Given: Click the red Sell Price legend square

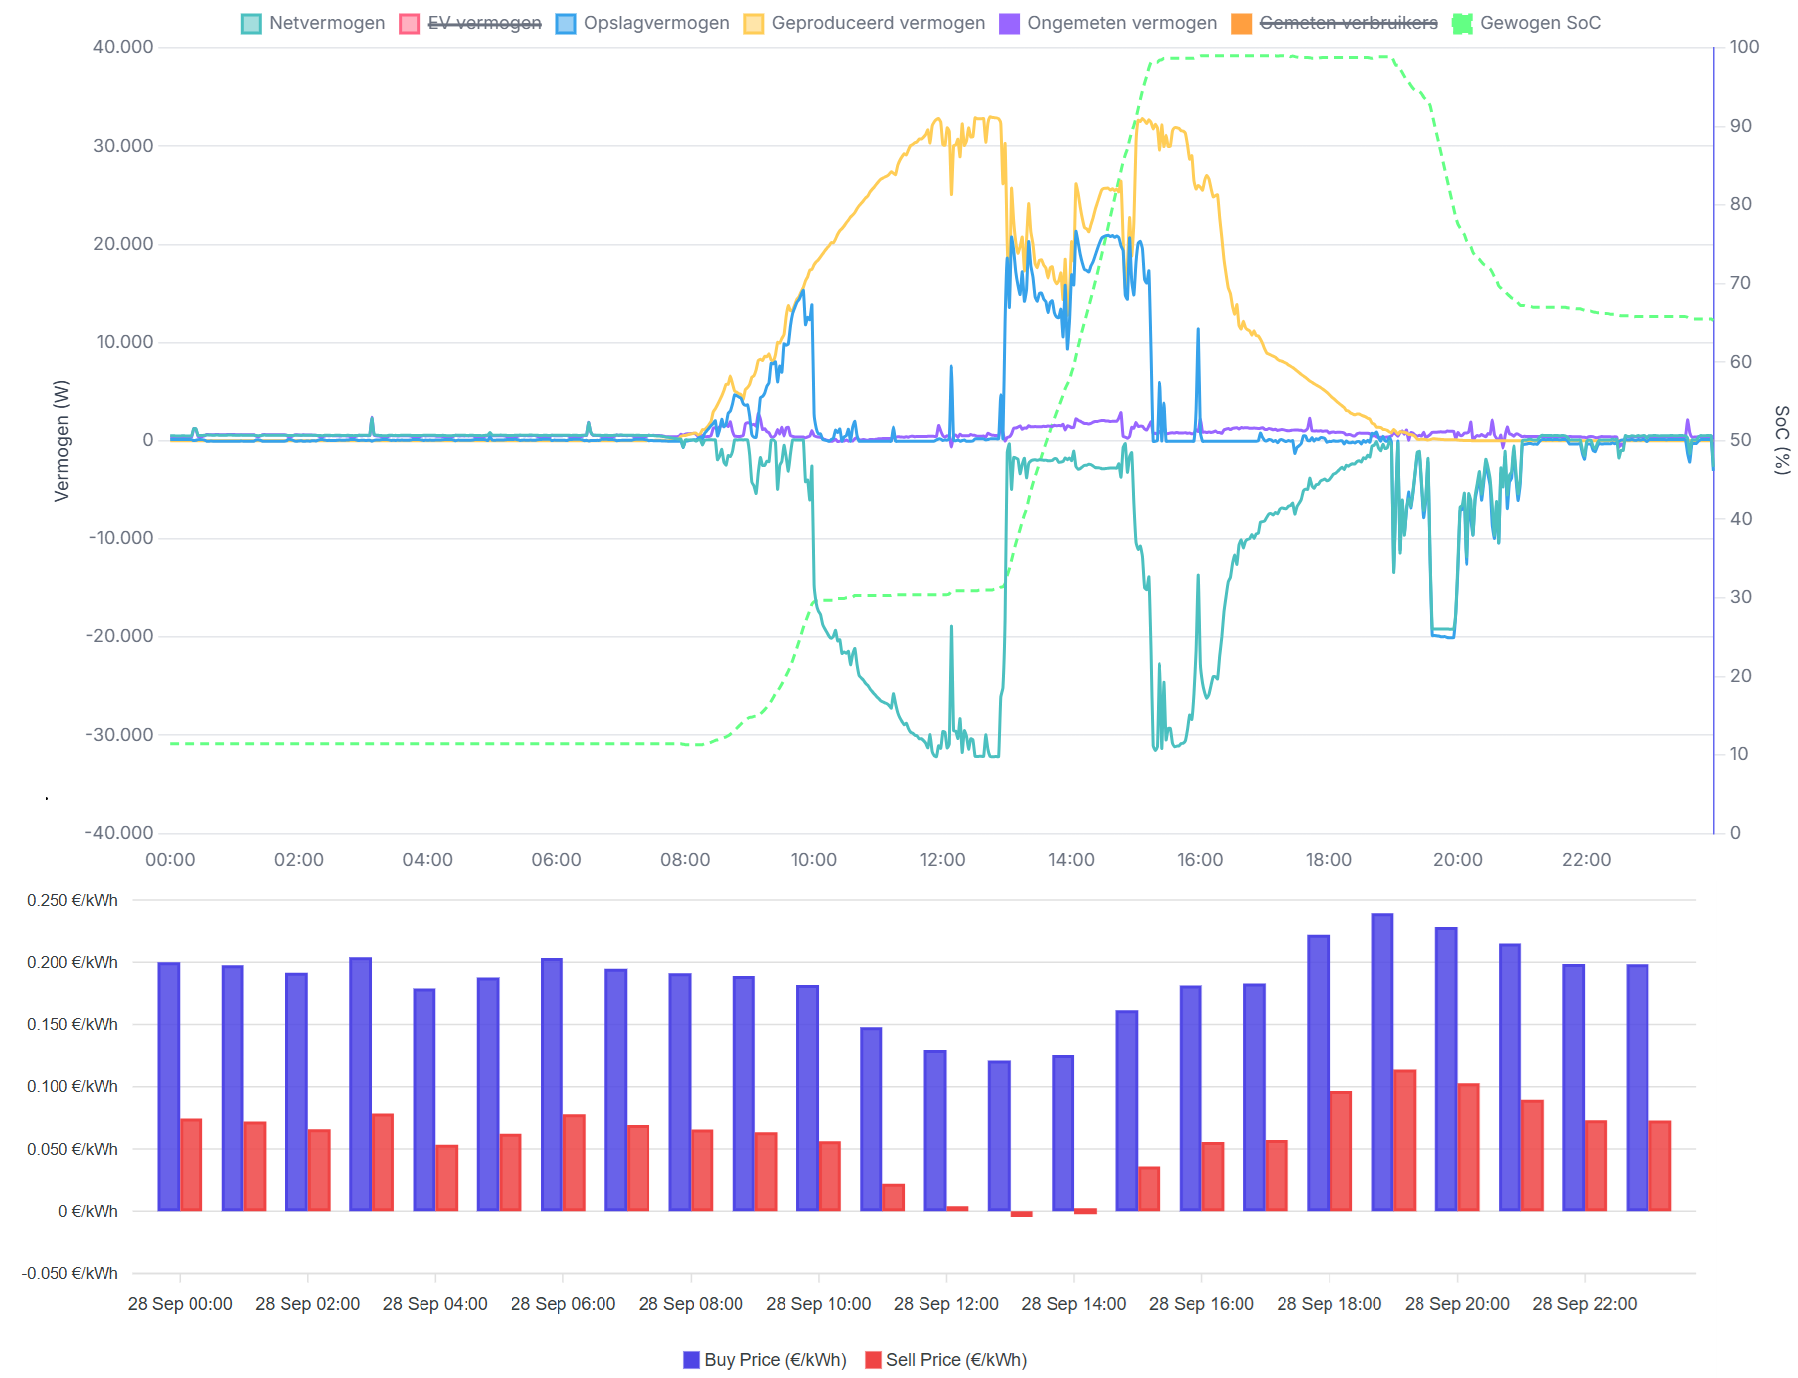Looking at the screenshot, I should (x=873, y=1360).
